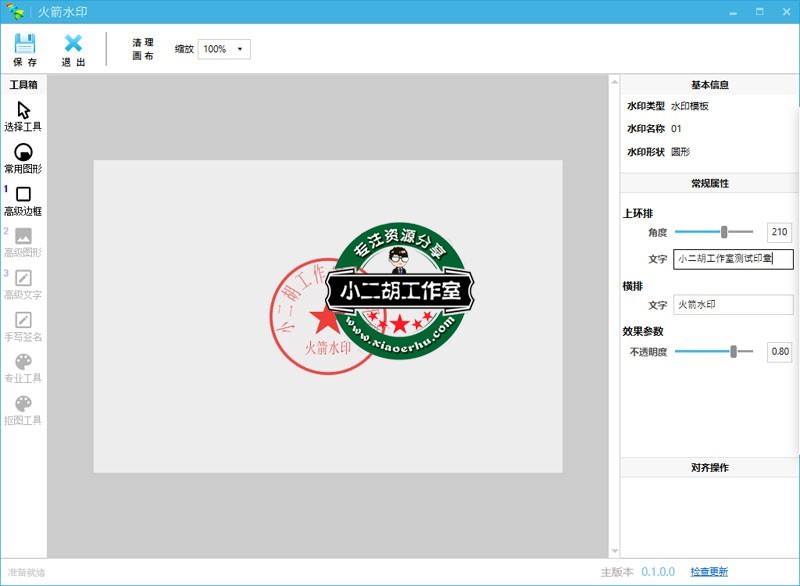Select the 小二胡工作室测试印章 text field
Screen dimensions: 800x586
tap(733, 260)
